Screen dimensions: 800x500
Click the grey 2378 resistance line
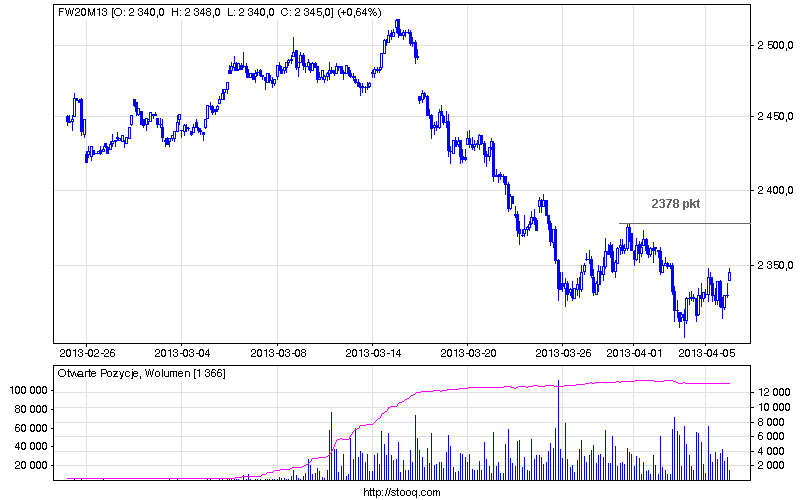click(685, 223)
